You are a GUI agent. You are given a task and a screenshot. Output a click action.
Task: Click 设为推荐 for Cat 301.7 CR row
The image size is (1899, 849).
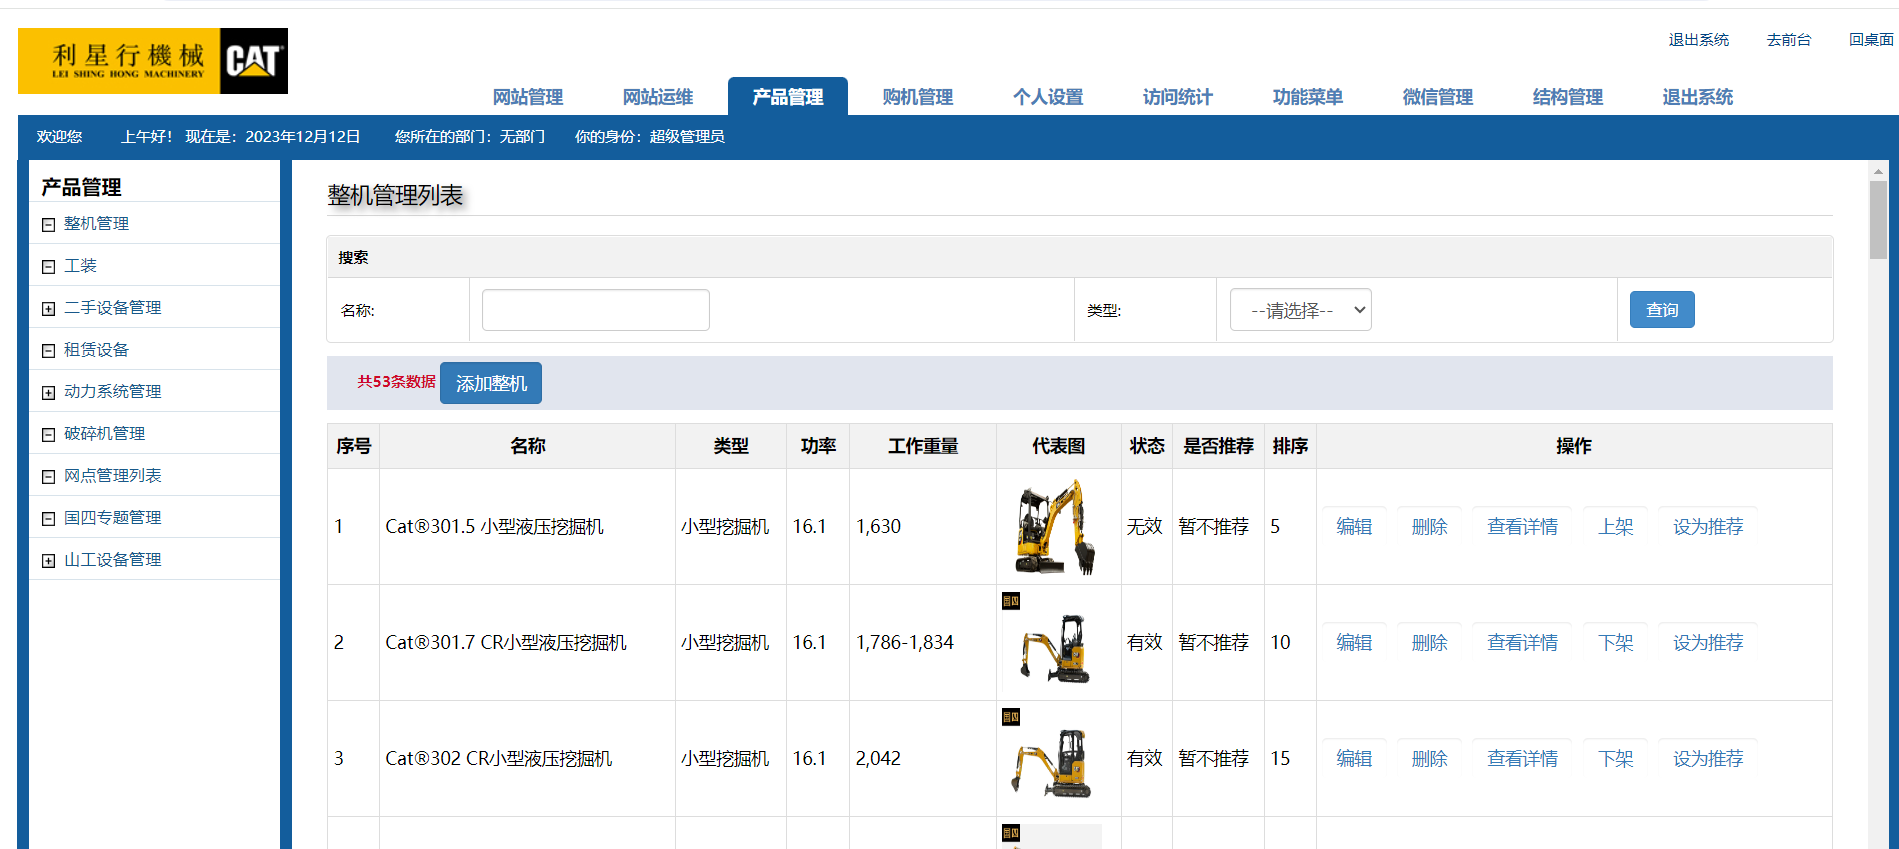tap(1708, 642)
